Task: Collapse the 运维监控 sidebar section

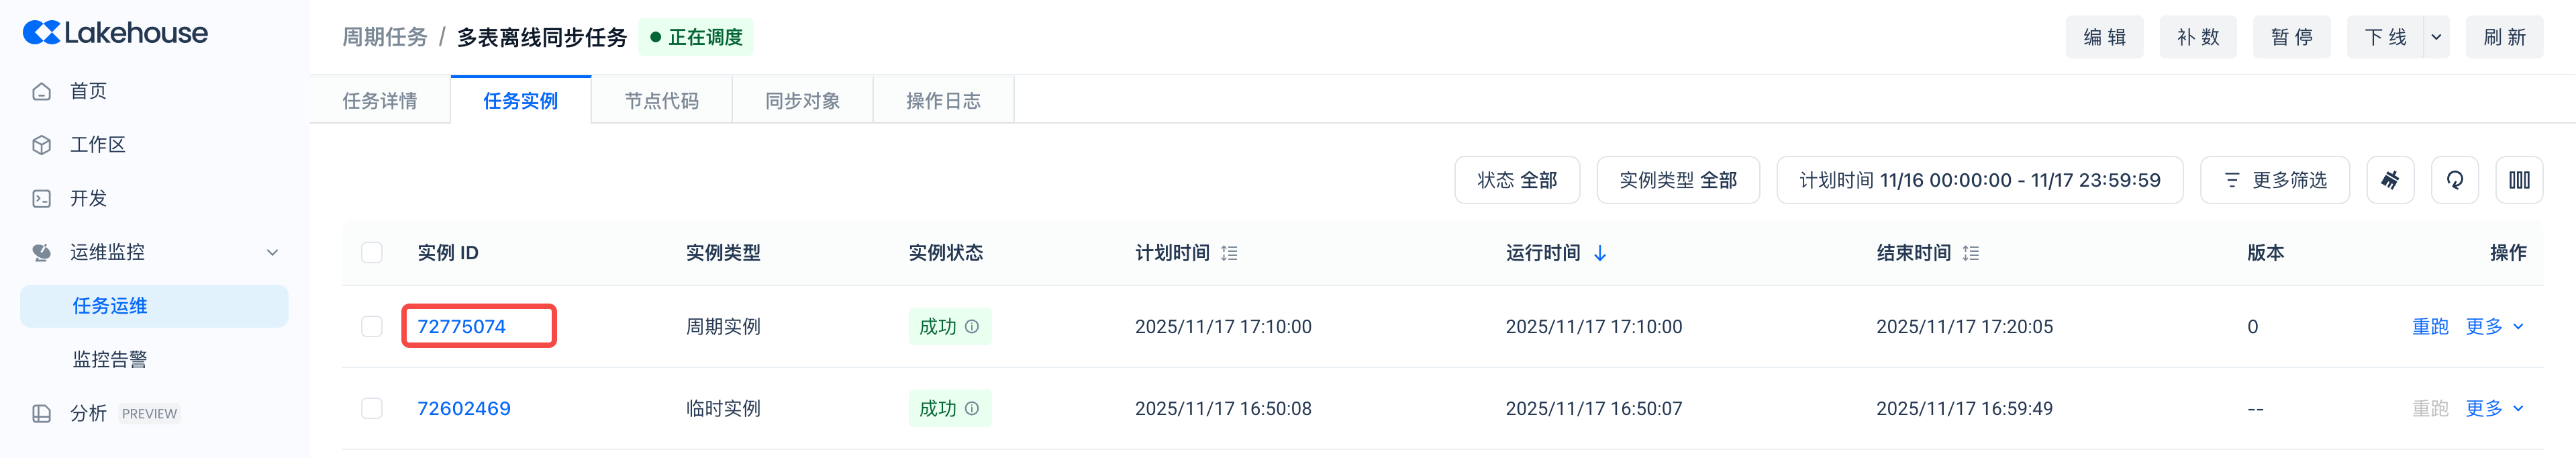Action: (272, 252)
